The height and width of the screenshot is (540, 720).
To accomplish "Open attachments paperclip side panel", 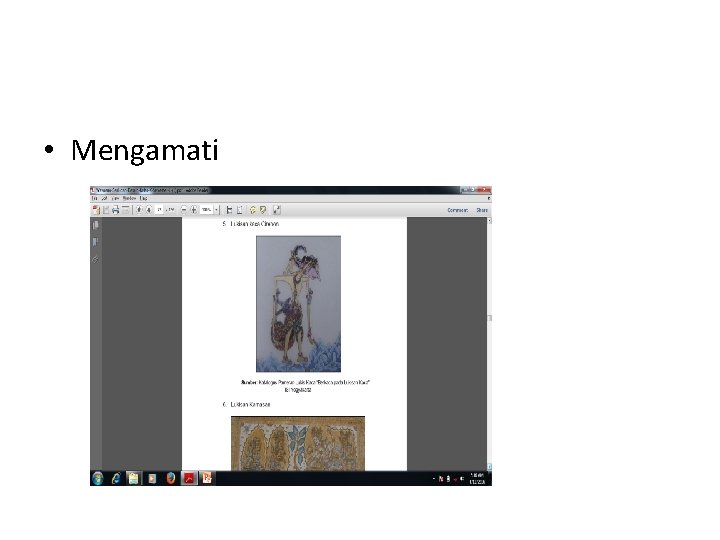I will pyautogui.click(x=96, y=259).
